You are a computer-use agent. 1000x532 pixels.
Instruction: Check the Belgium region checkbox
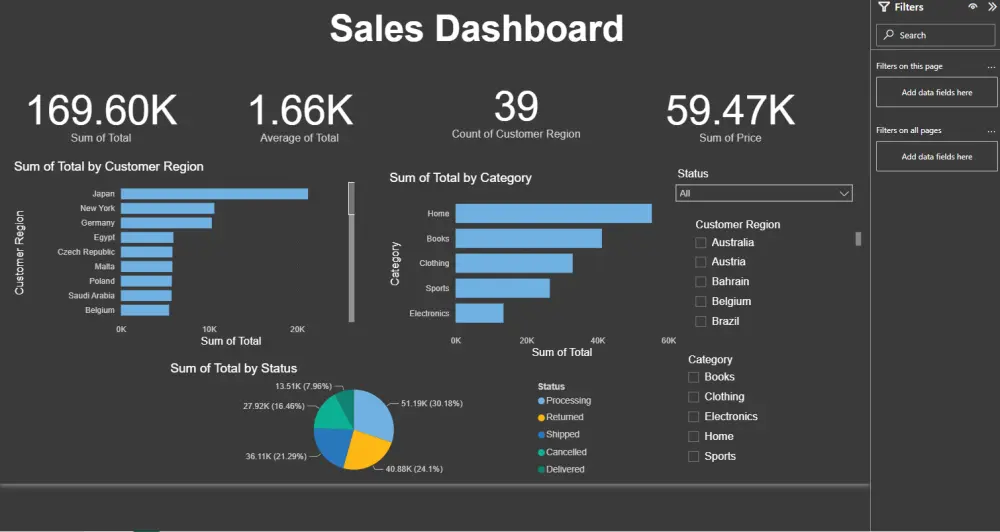pos(701,302)
